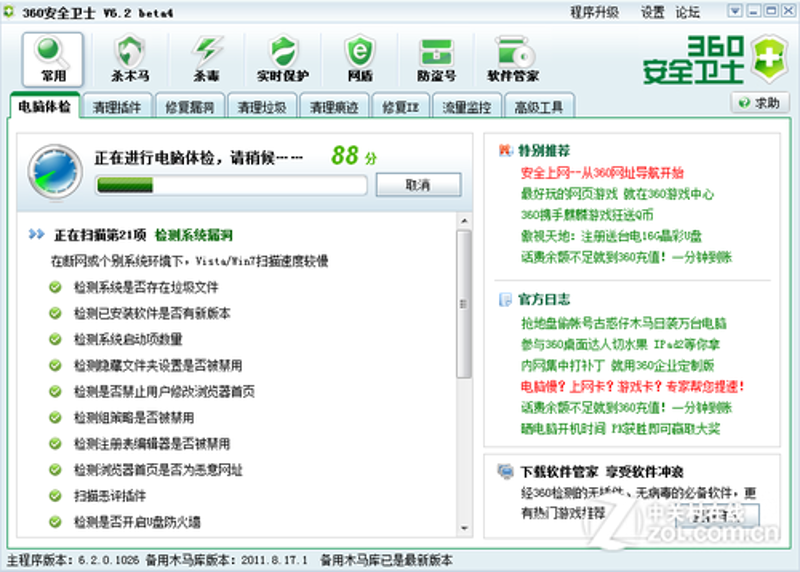Click status bar text 备用木马库已是最新版本
Screen dimensions: 800x572
pos(386,560)
